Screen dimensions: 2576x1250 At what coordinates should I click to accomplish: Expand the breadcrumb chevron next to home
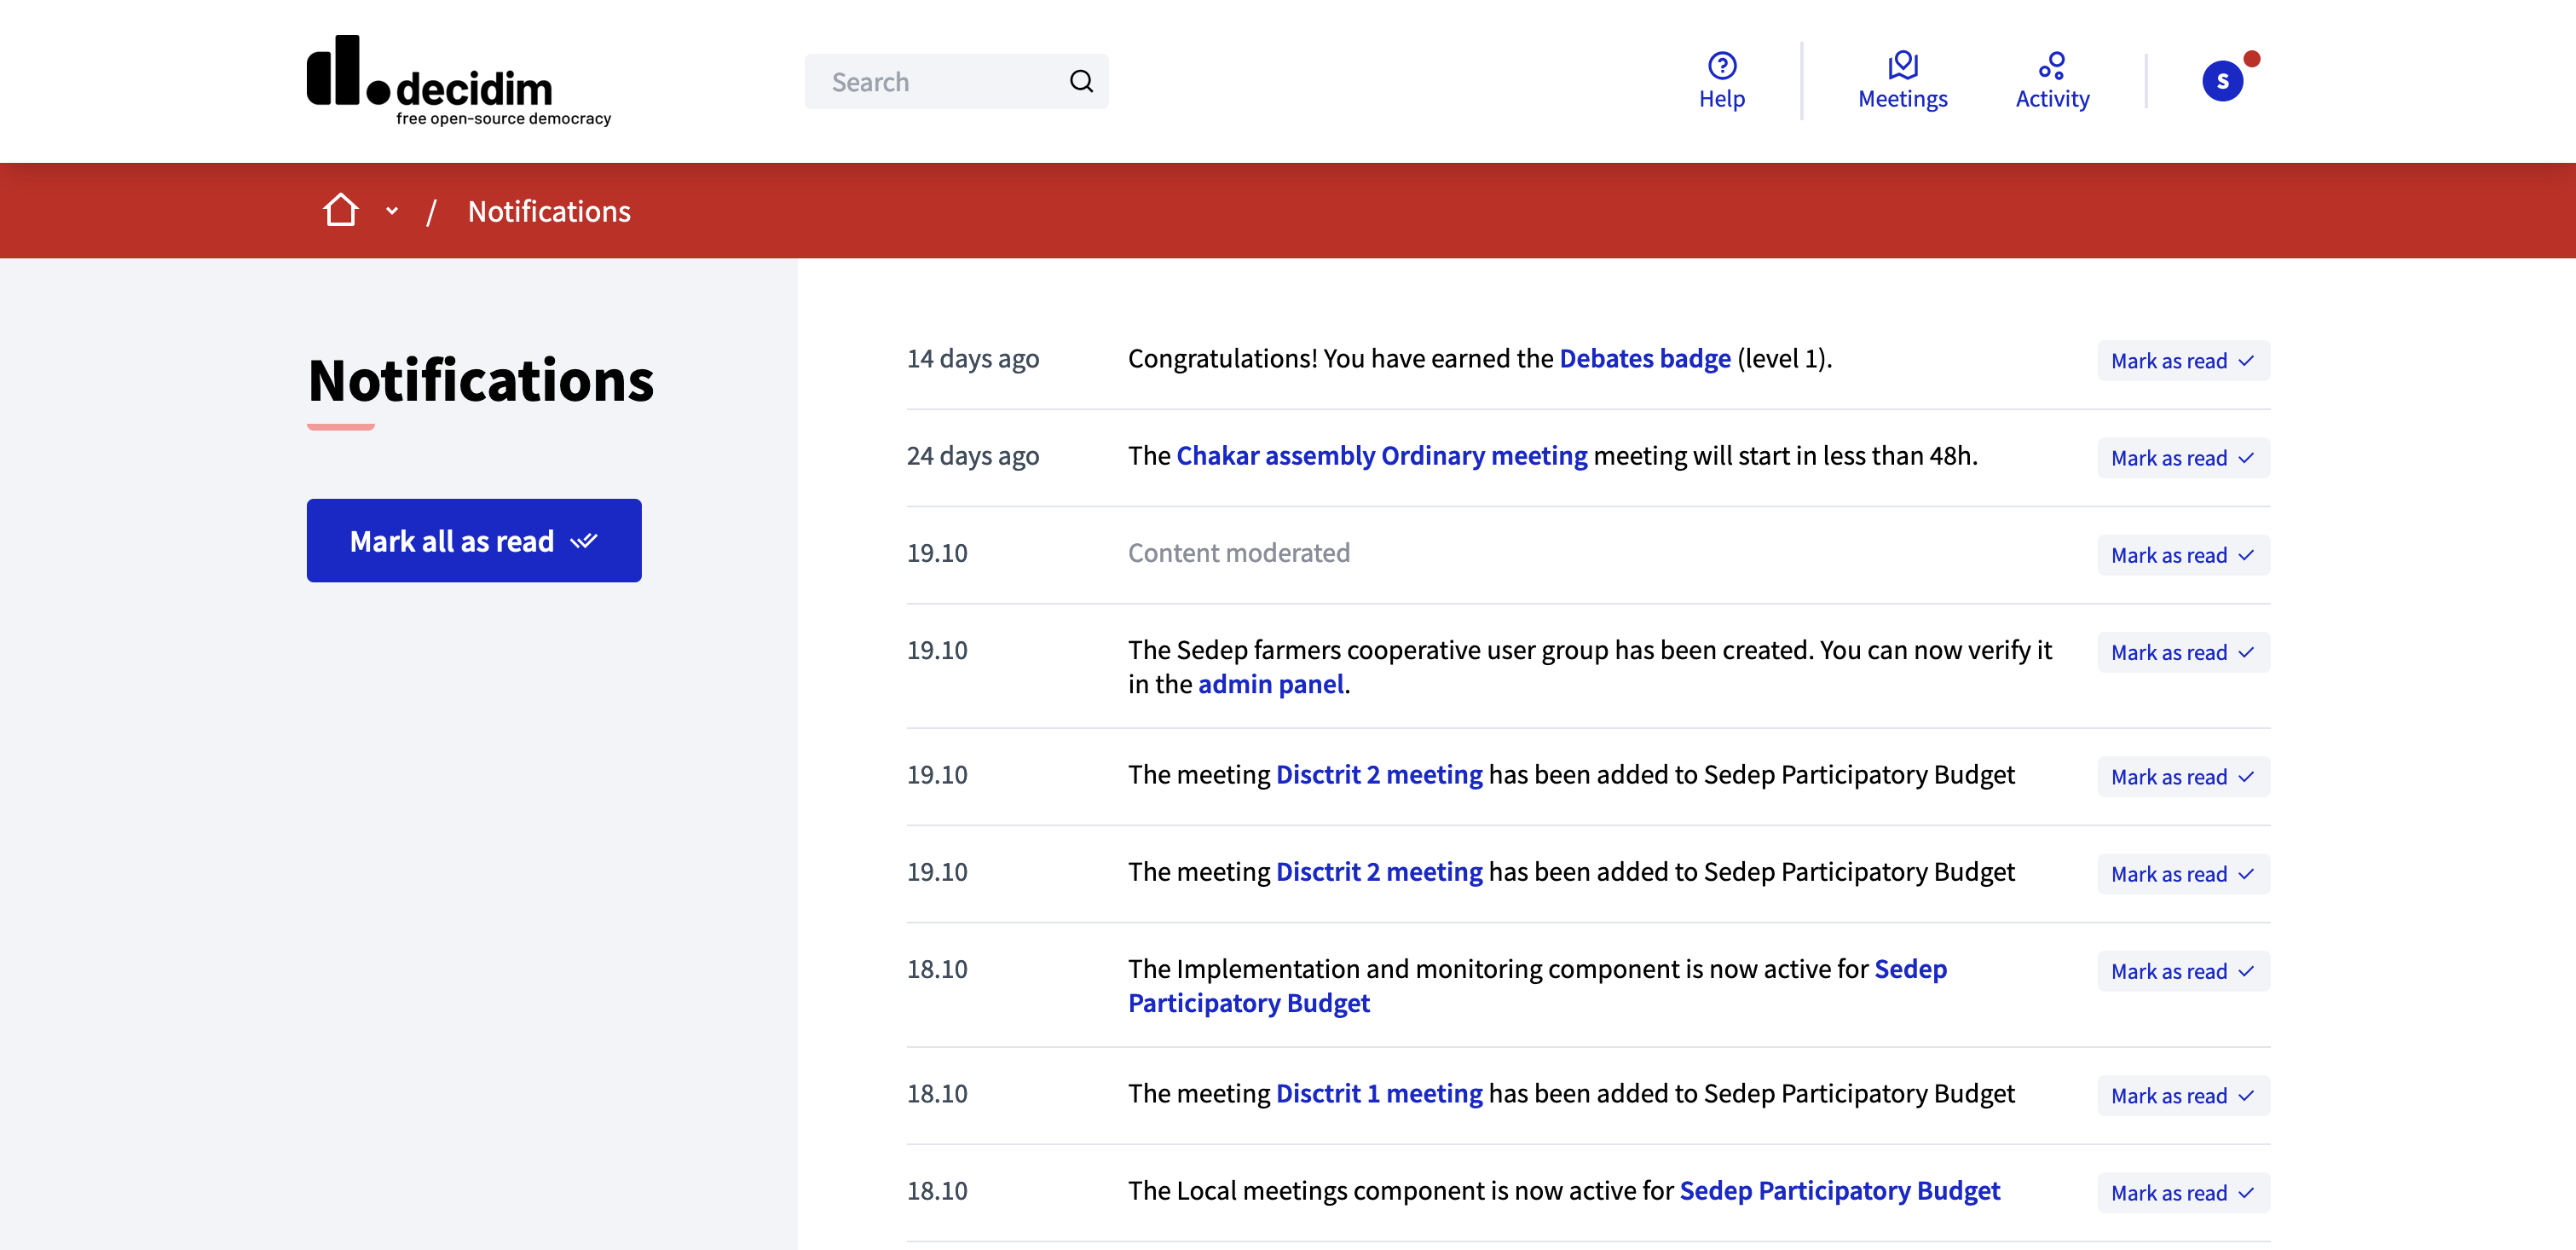pyautogui.click(x=391, y=212)
